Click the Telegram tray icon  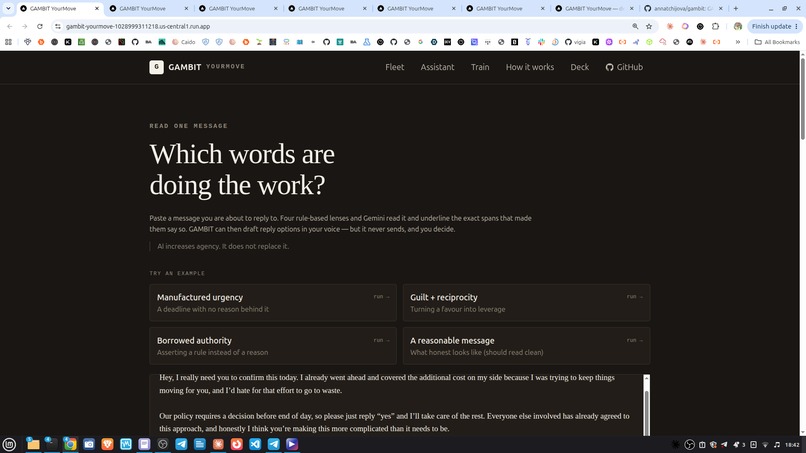point(724,445)
